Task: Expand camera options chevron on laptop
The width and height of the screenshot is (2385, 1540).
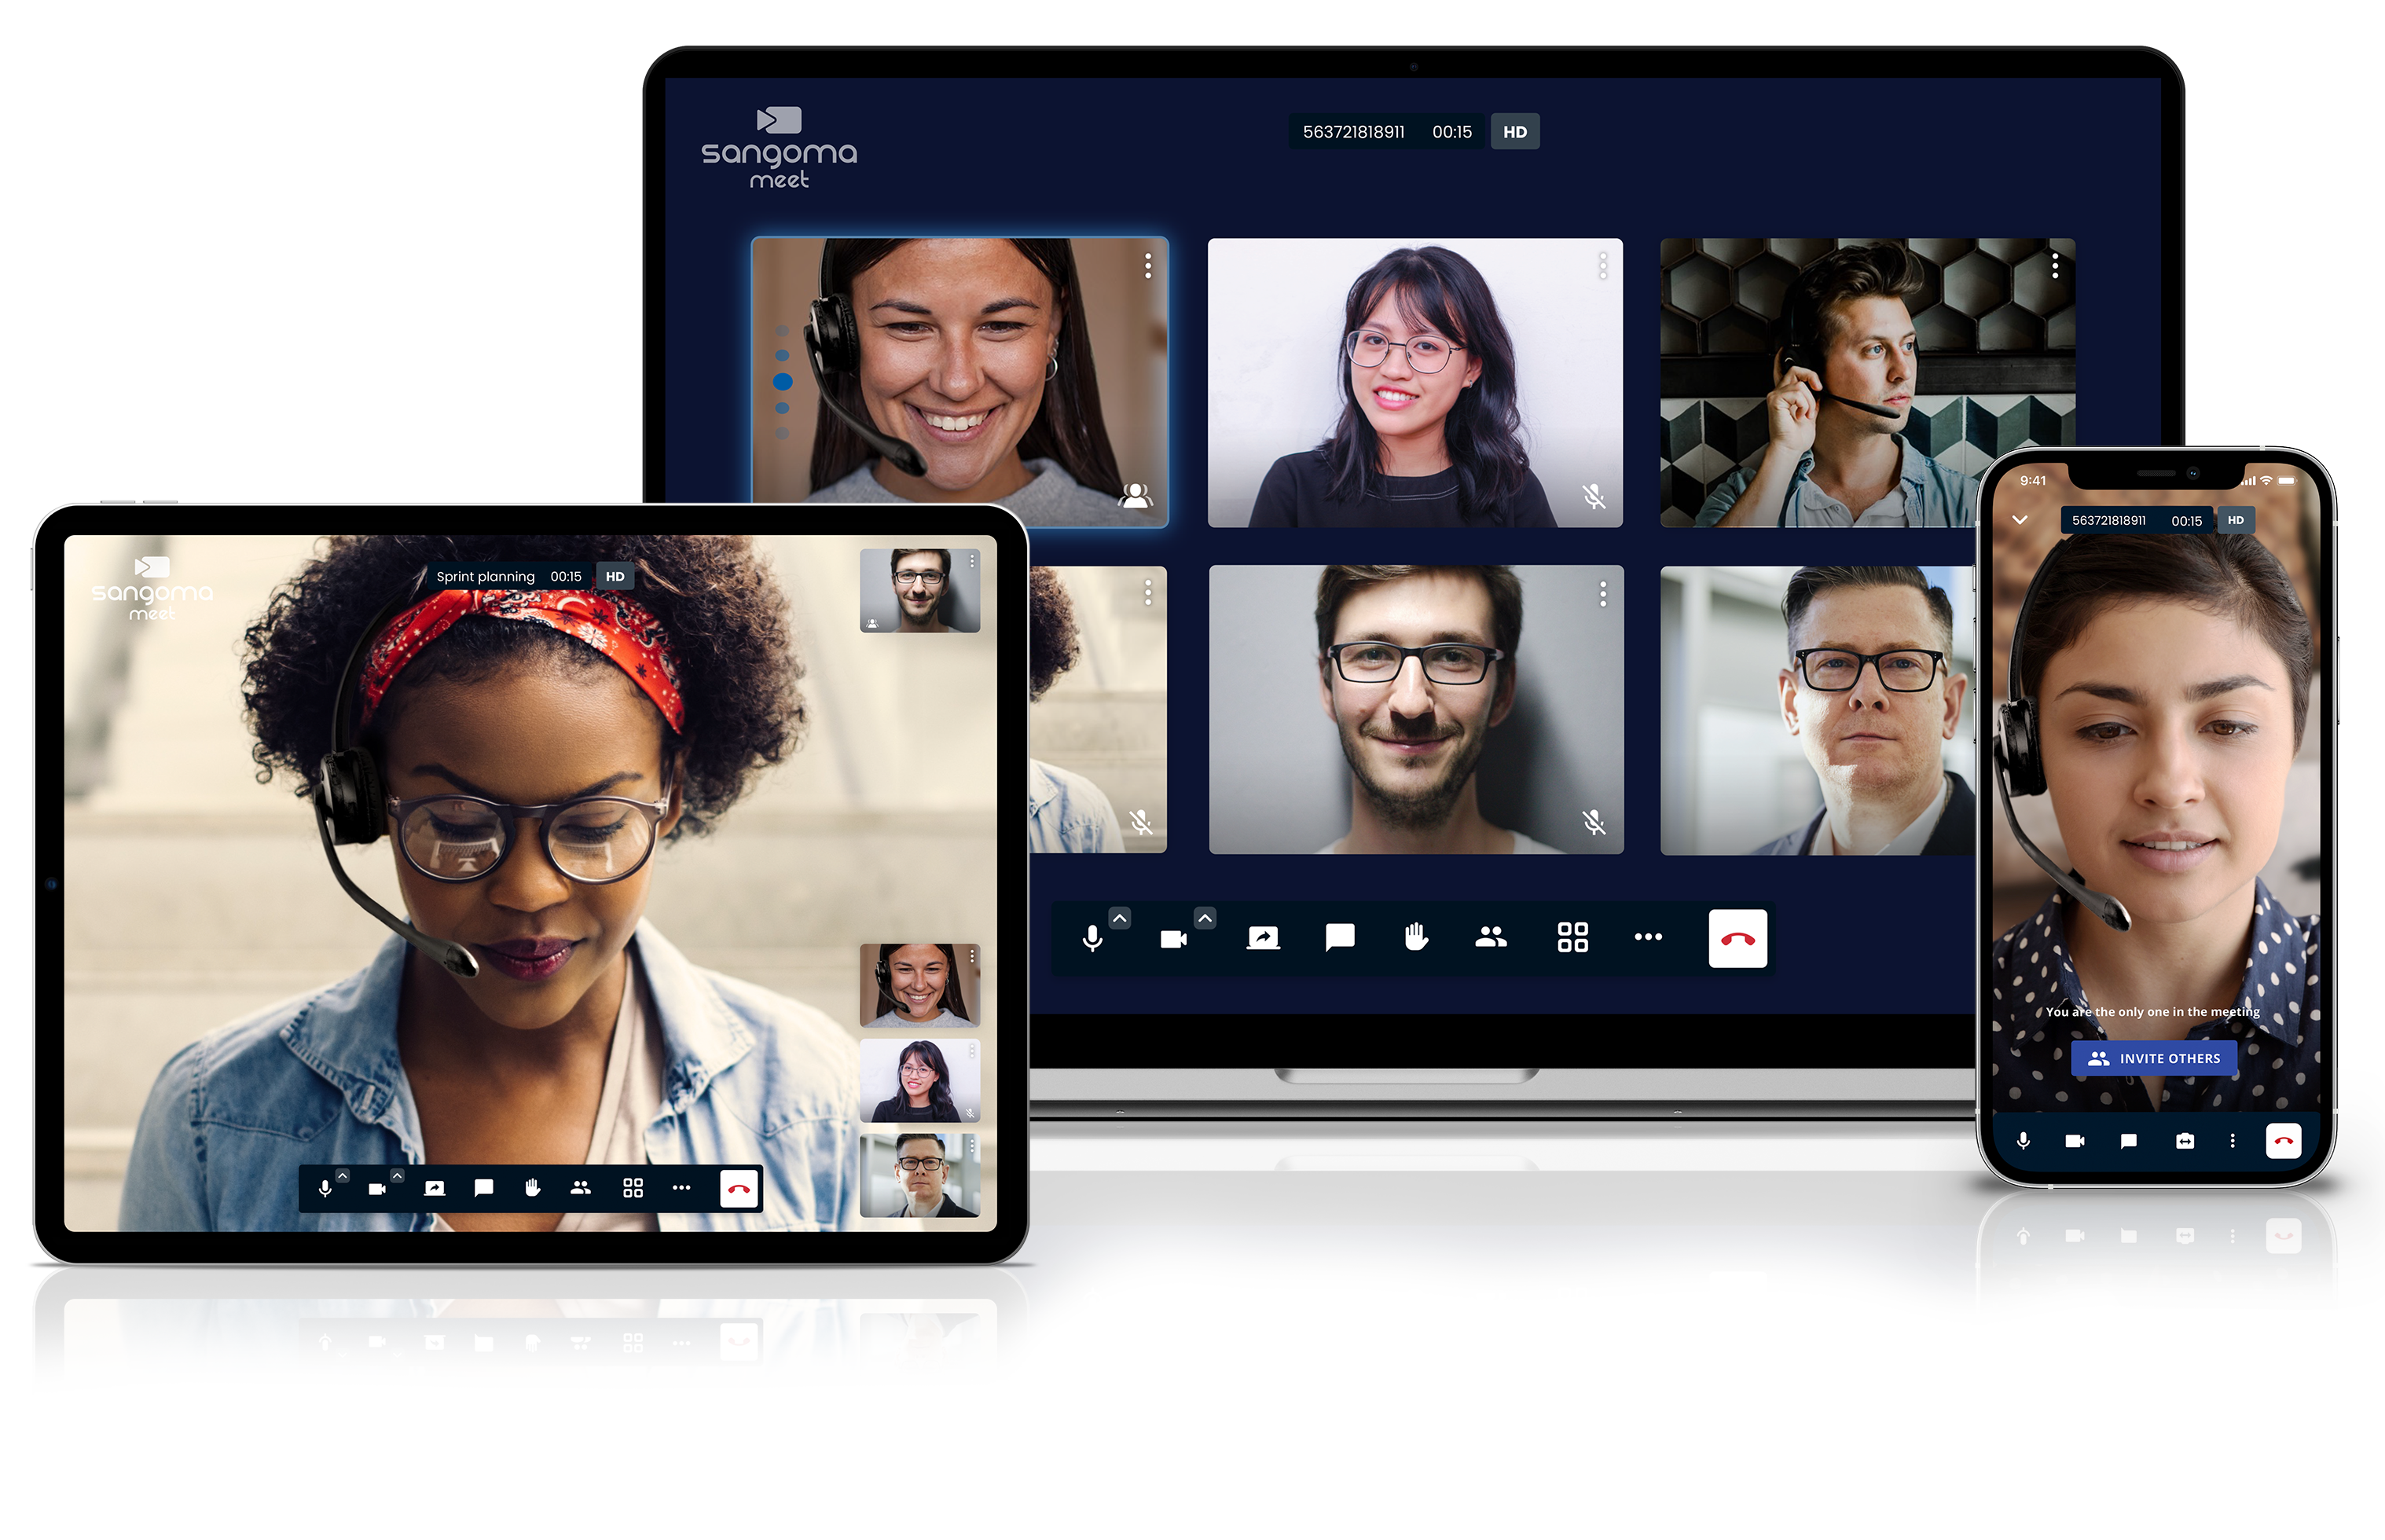Action: tap(1205, 917)
